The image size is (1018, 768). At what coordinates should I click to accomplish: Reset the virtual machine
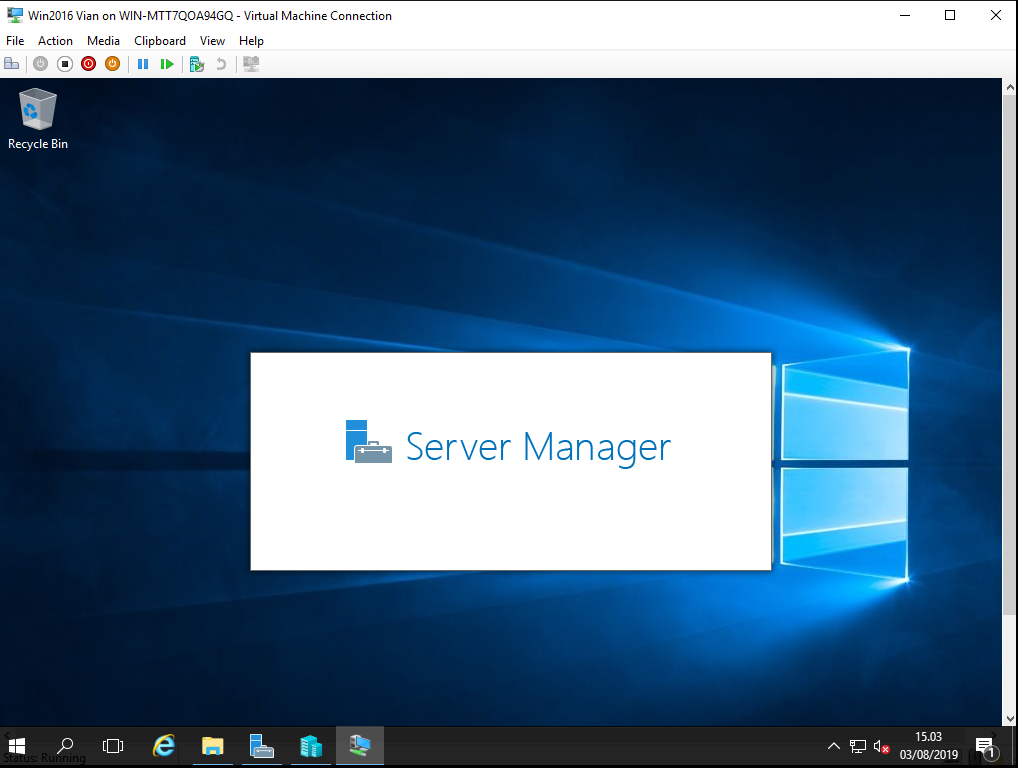click(167, 63)
